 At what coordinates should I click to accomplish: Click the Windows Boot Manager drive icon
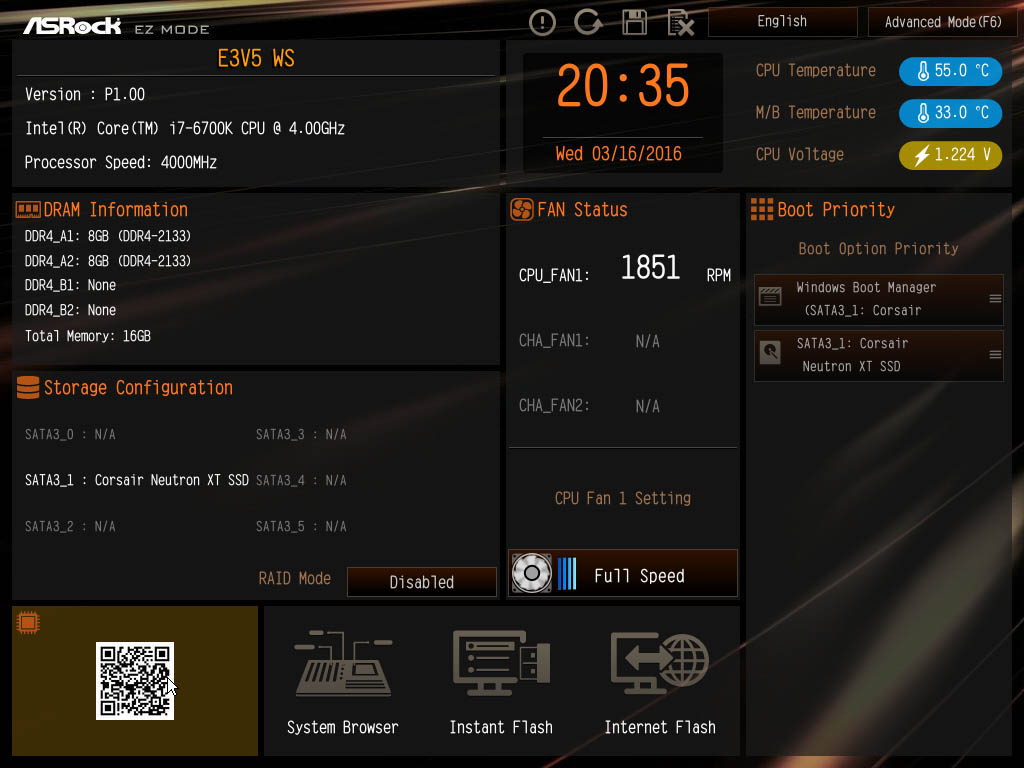tap(770, 296)
